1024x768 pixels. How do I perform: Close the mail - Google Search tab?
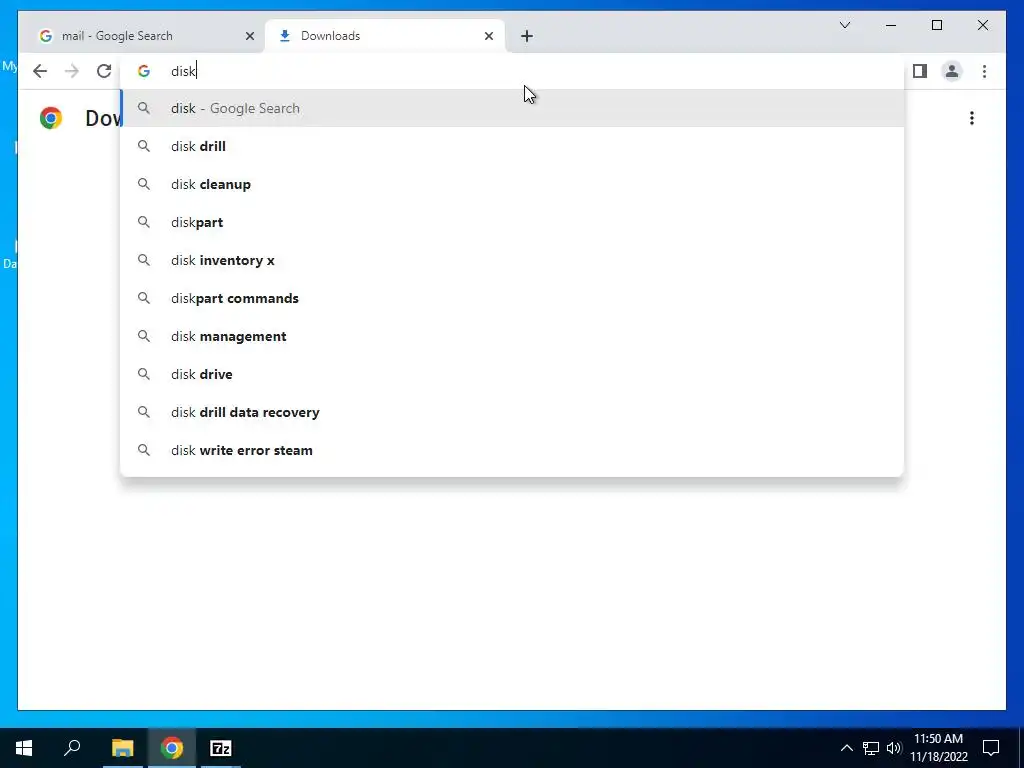249,36
